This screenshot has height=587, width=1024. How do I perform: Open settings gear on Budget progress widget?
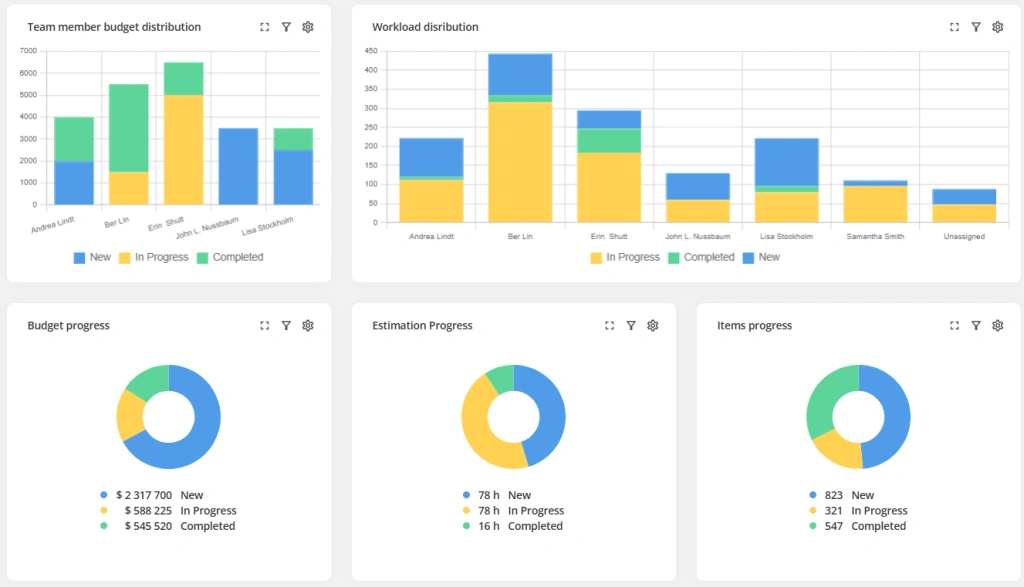click(308, 325)
